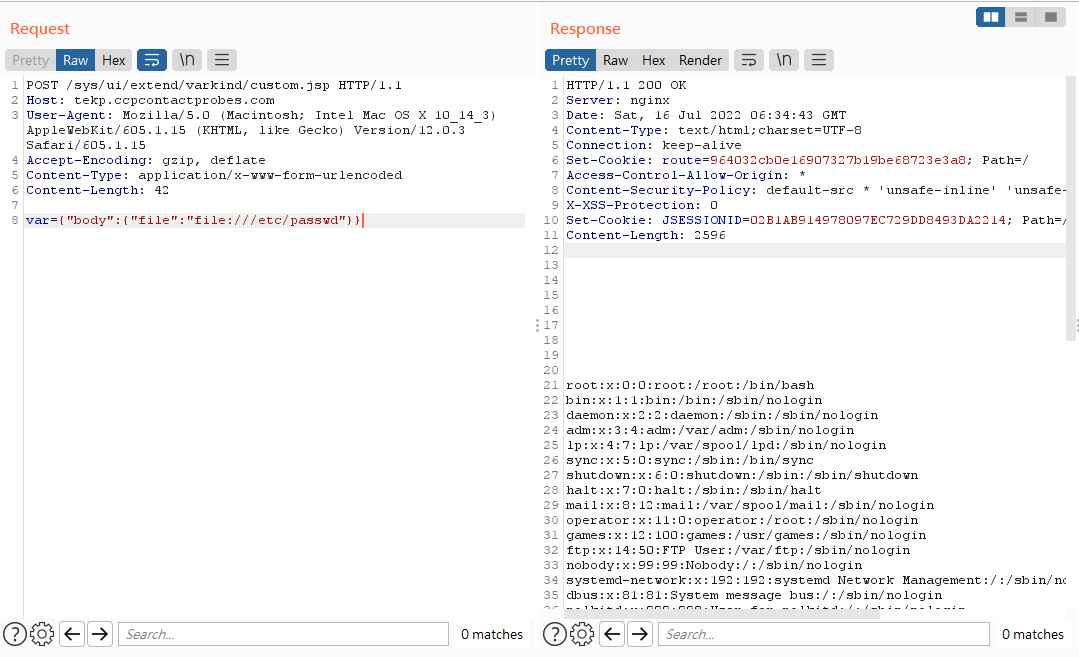The height and width of the screenshot is (657, 1079).
Task: Show non-printable characters in Response panel
Action: (x=784, y=60)
